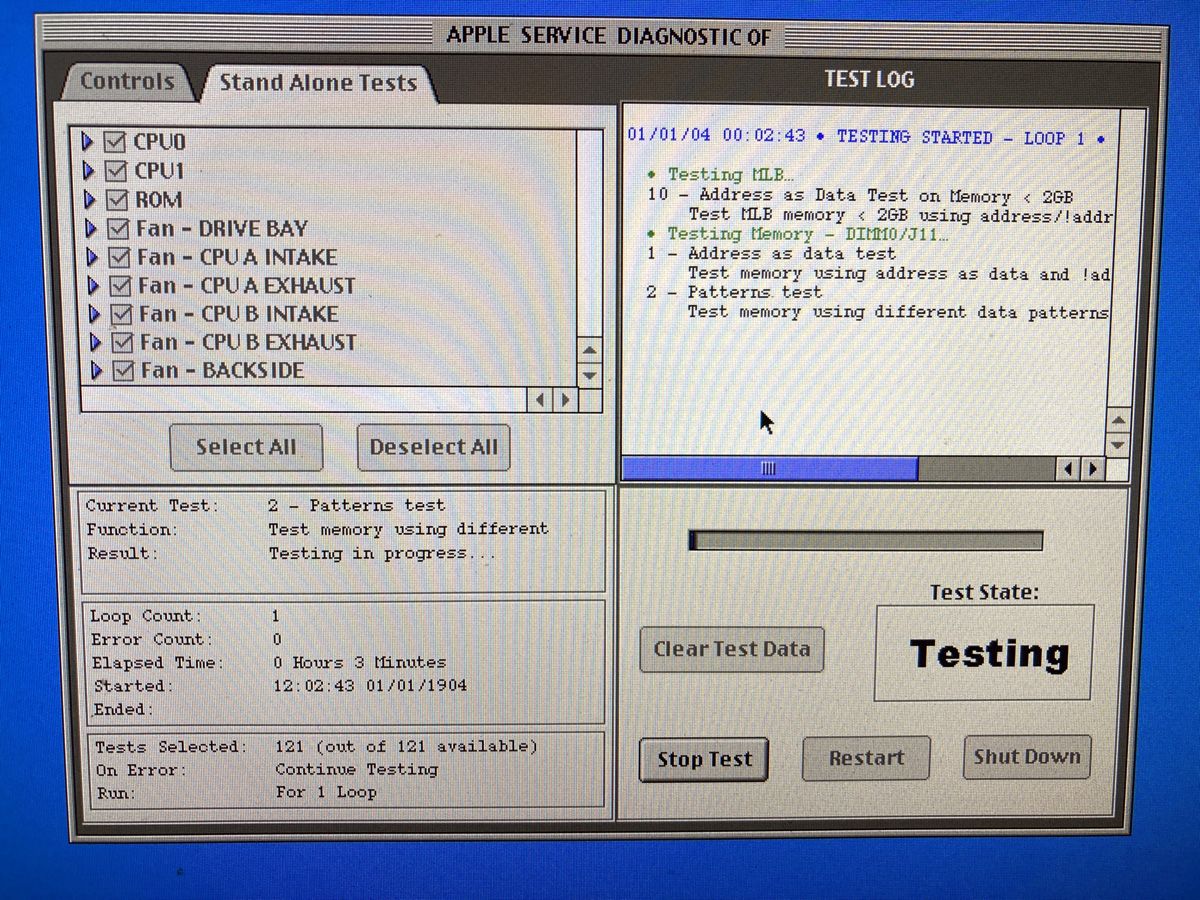Viewport: 1200px width, 900px height.
Task: Toggle Fan - CPU A INTAKE checkbox
Action: pos(121,257)
